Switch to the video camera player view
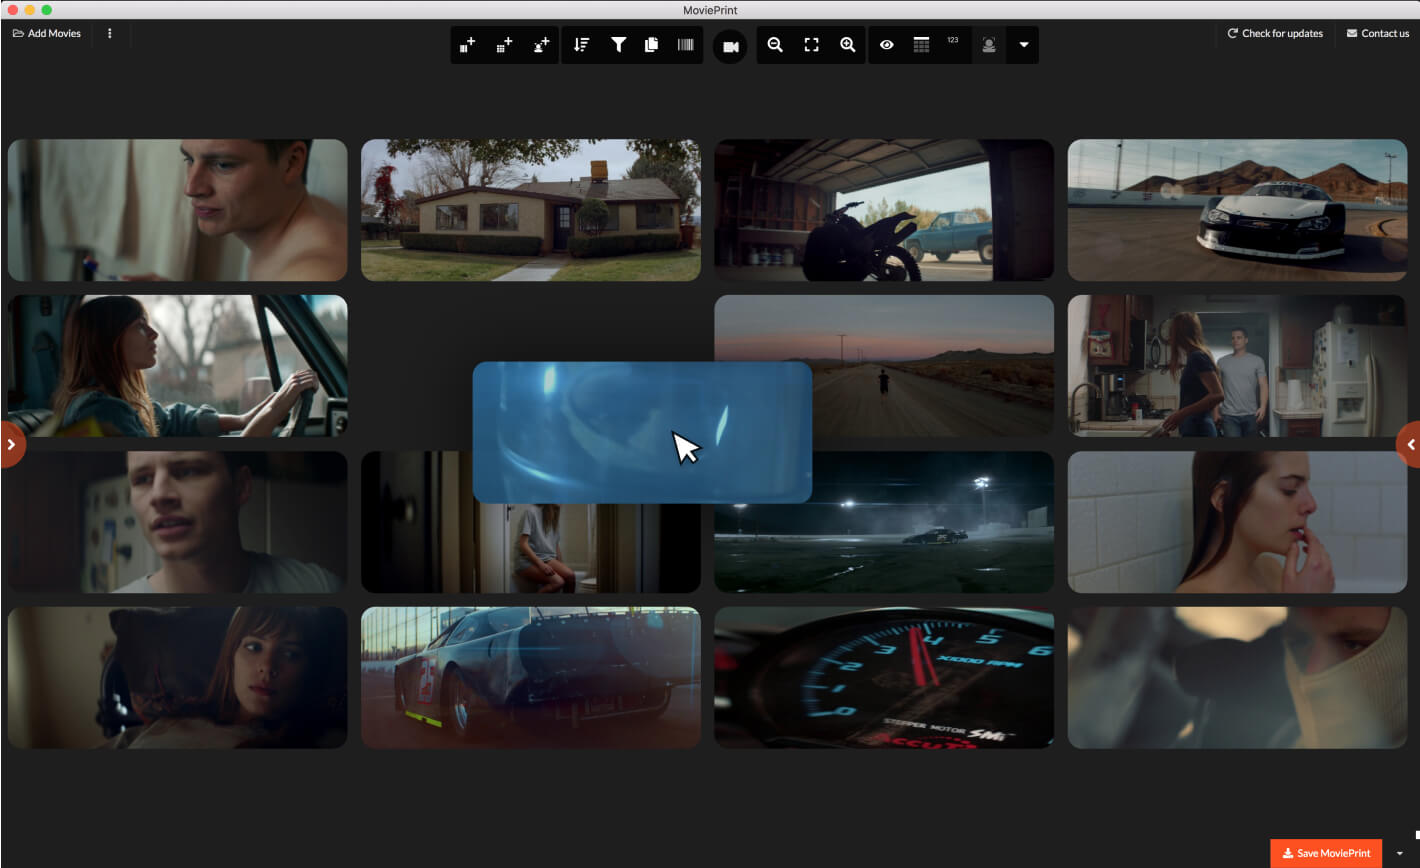The height and width of the screenshot is (868, 1420). [730, 46]
